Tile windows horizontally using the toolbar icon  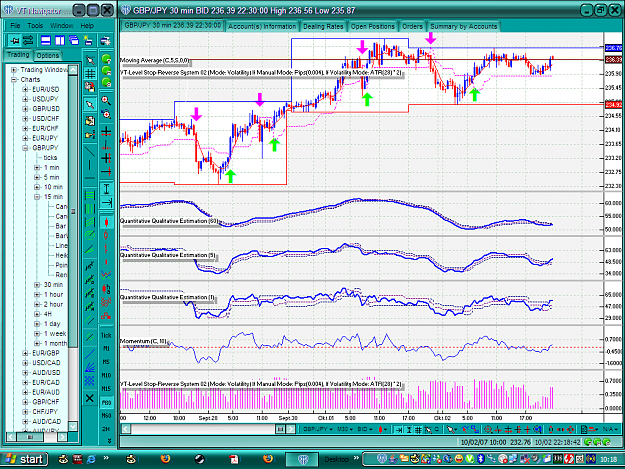coord(46,40)
